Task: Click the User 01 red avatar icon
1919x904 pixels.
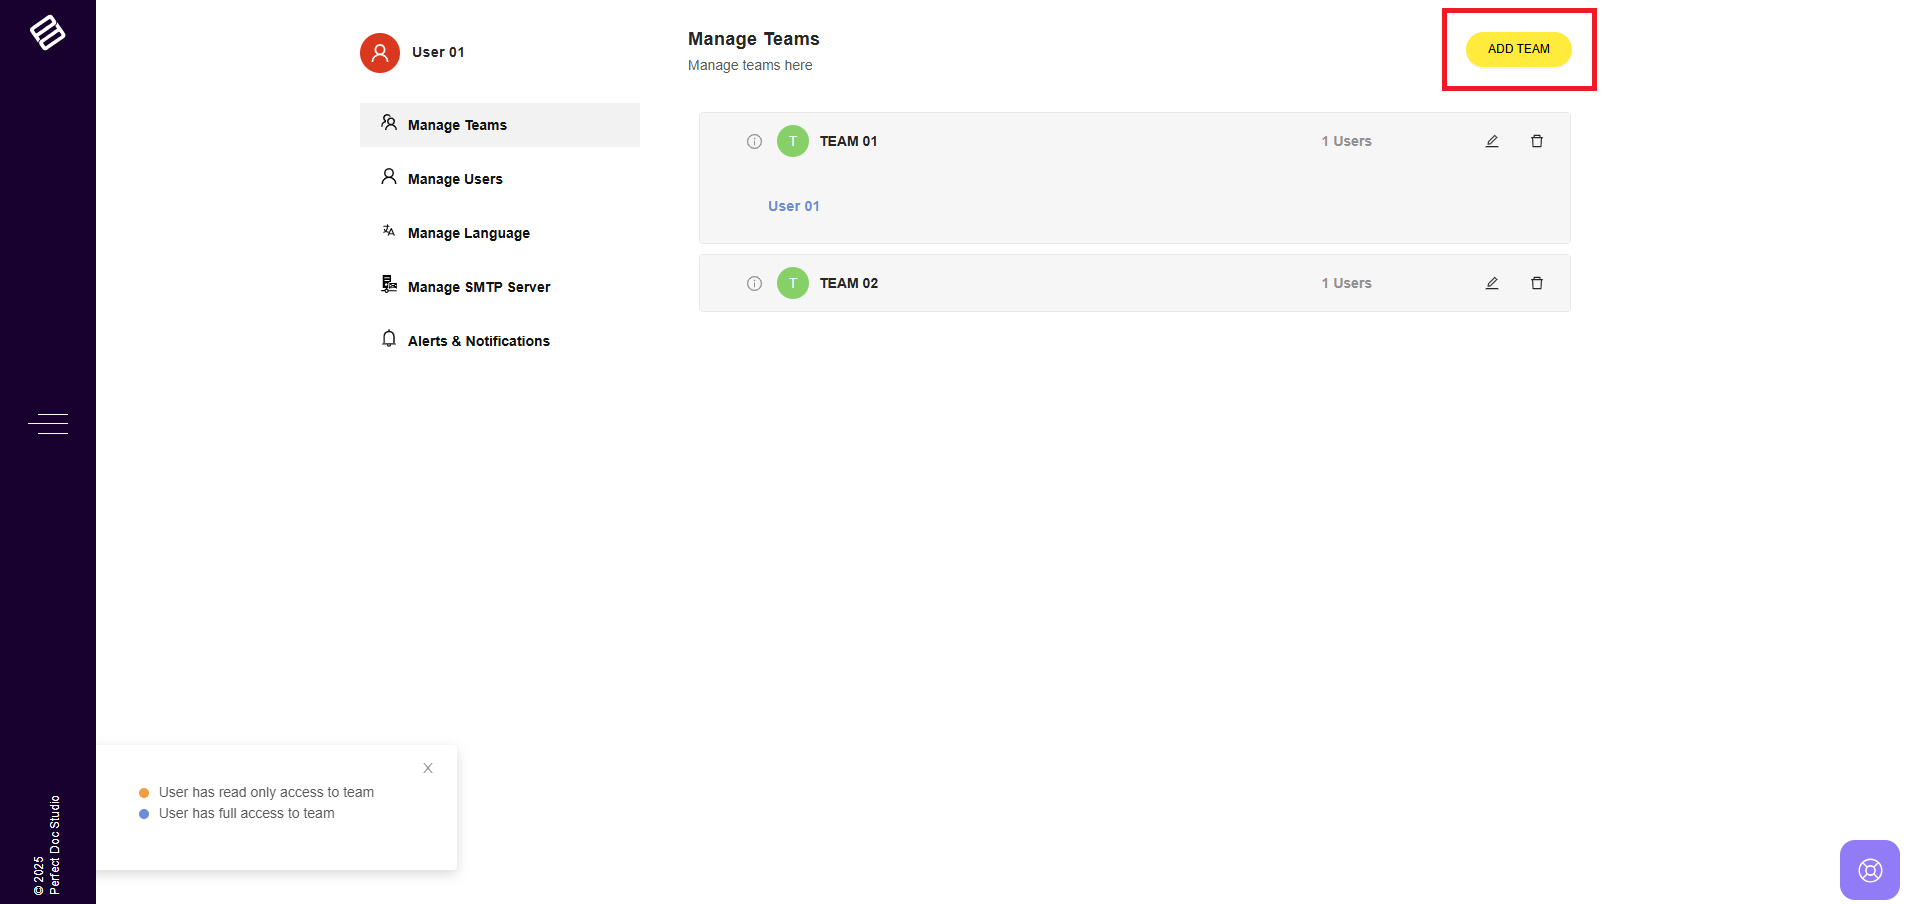Action: click(x=380, y=53)
